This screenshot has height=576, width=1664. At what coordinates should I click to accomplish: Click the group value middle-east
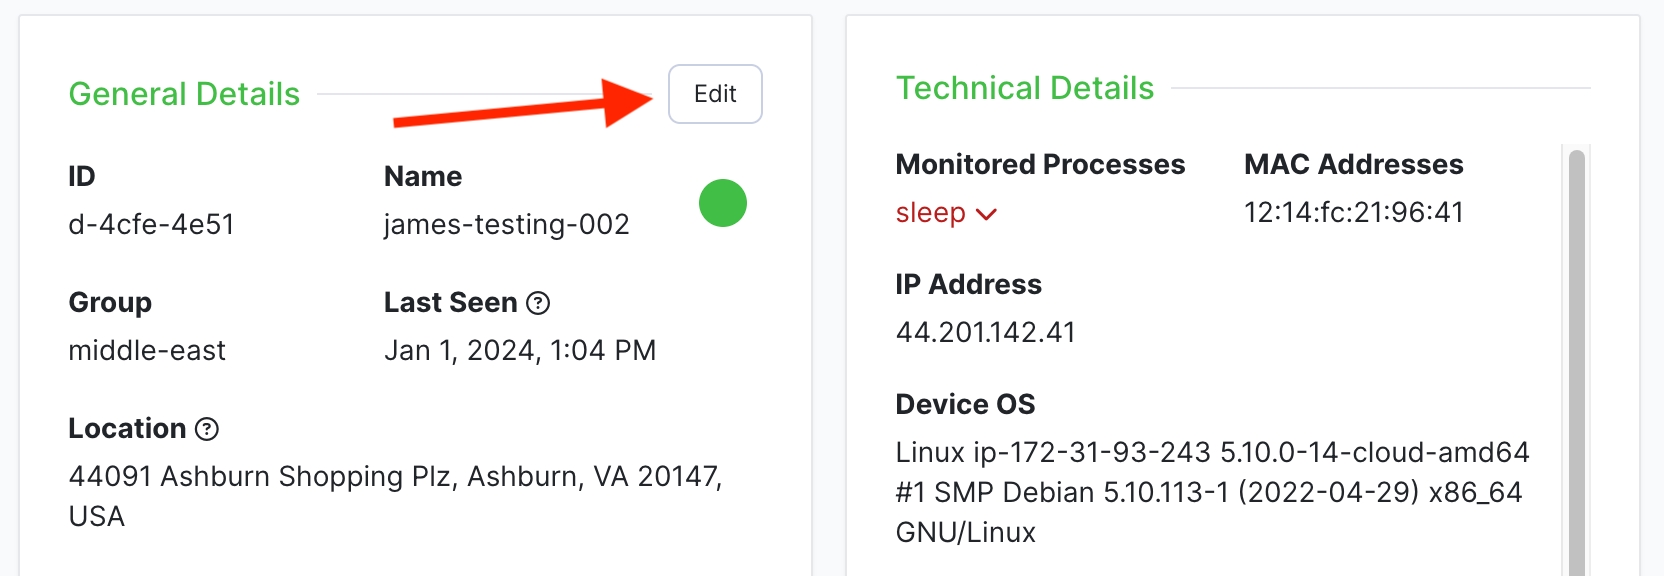147,350
